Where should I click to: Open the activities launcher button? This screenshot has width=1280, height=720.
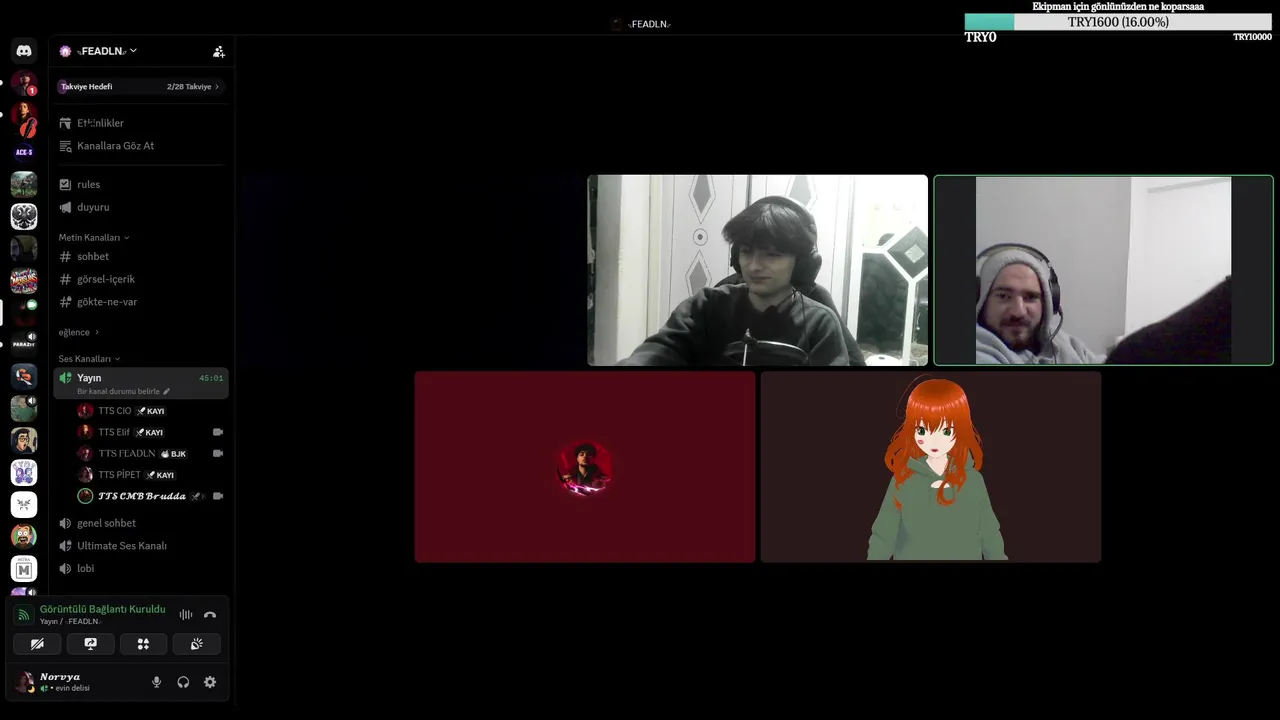143,644
